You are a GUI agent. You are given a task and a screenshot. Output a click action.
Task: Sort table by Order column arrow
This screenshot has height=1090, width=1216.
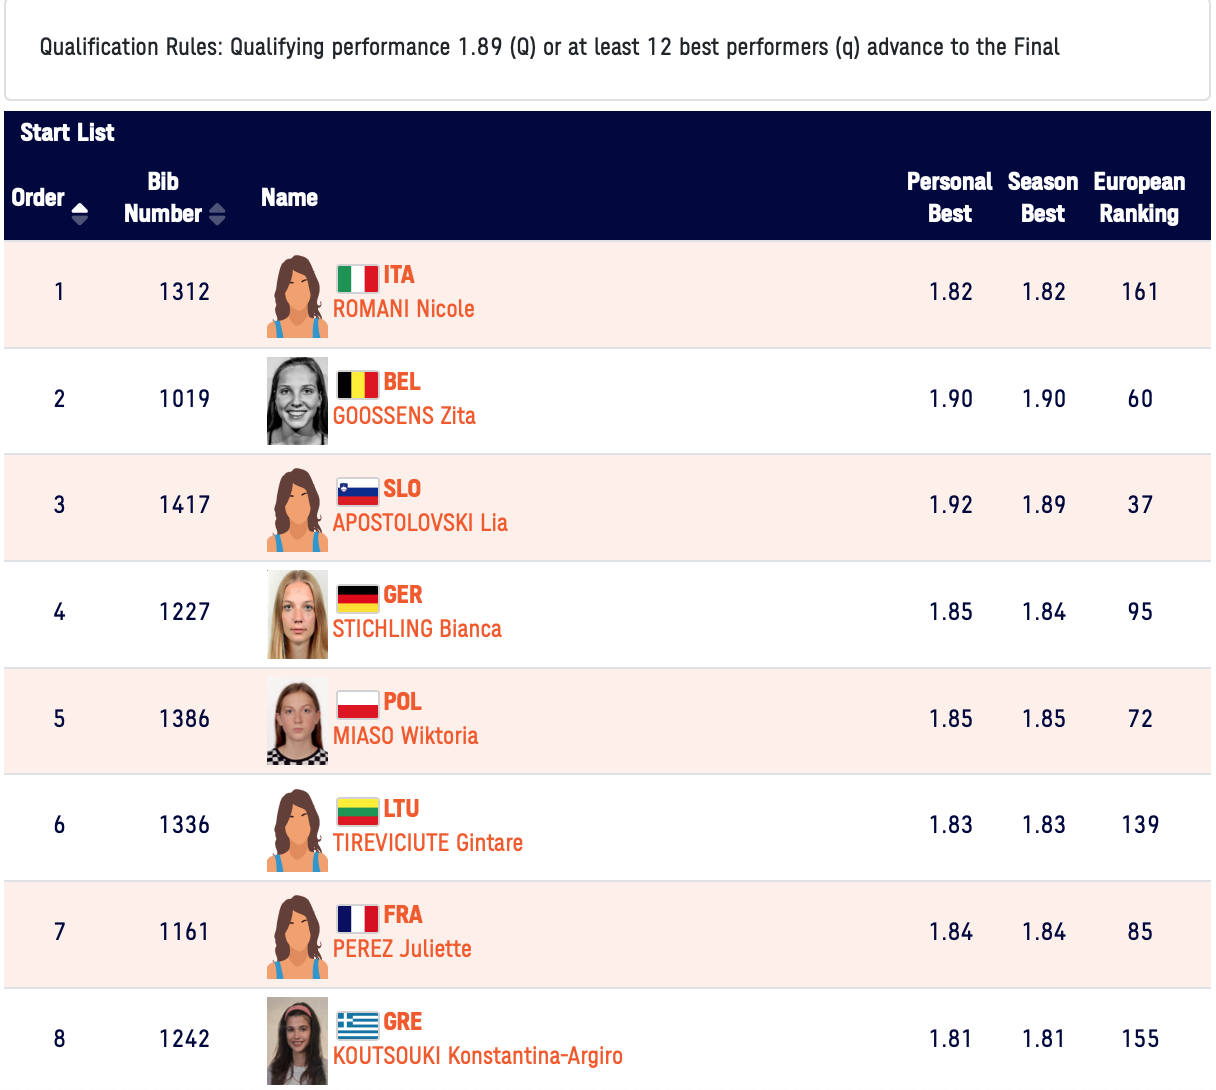tap(80, 213)
